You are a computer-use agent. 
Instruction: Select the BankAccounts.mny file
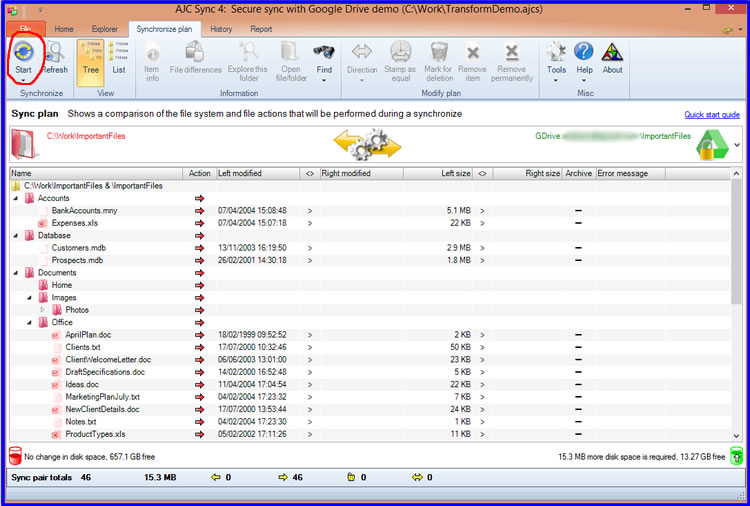coord(84,210)
